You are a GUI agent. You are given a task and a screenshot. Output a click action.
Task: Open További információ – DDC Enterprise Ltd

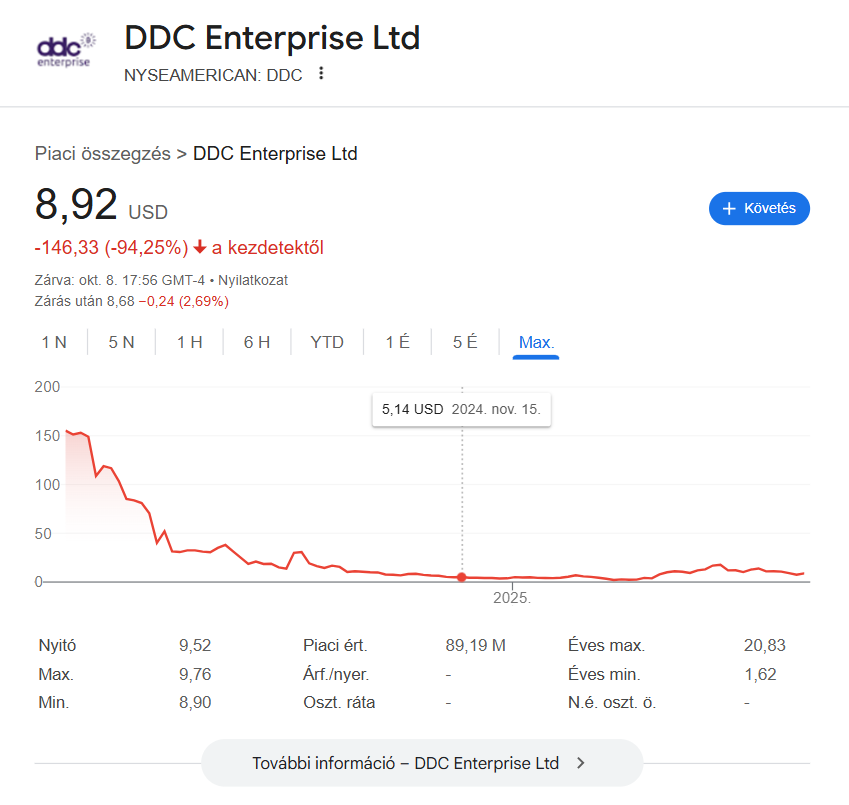pyautogui.click(x=421, y=763)
